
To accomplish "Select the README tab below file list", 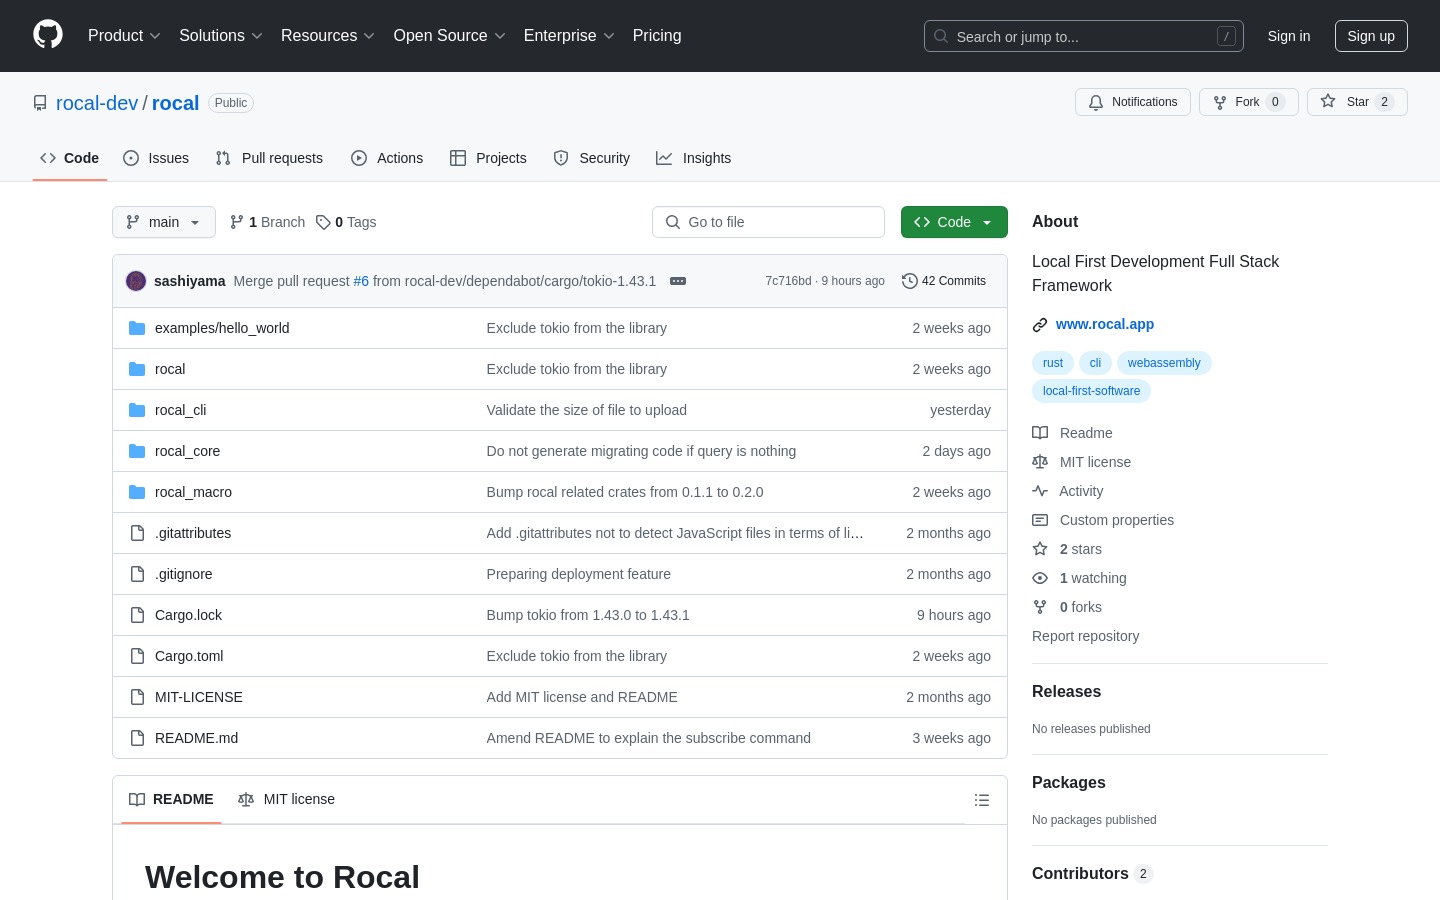I will tap(171, 799).
